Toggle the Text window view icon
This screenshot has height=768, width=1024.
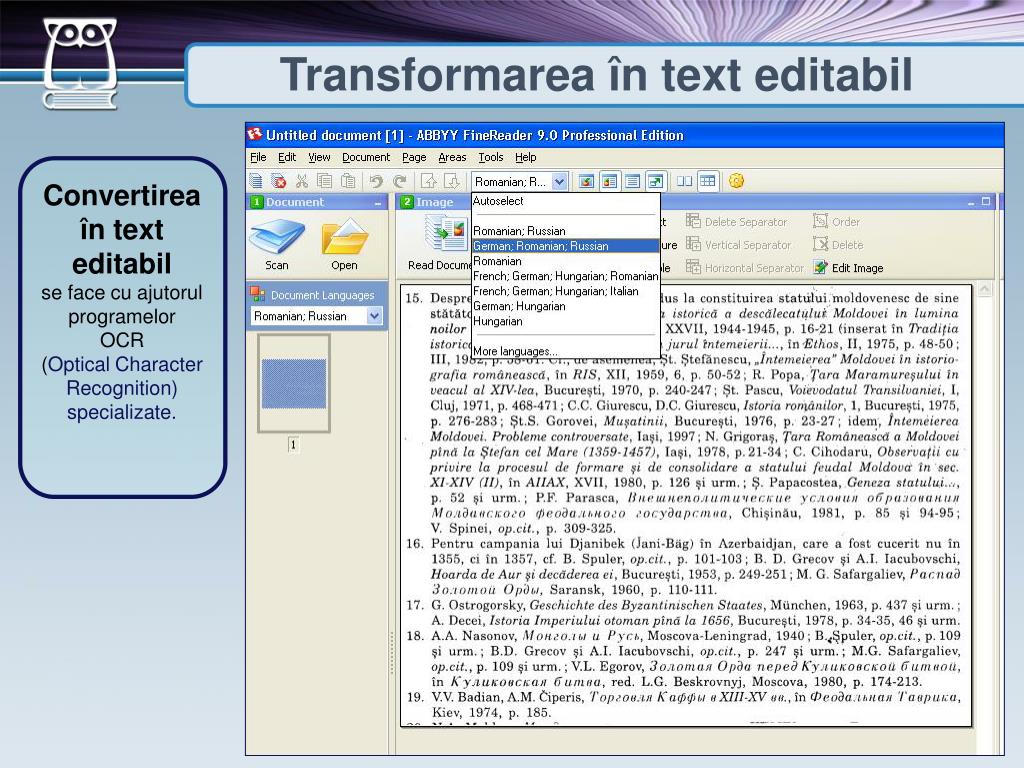pyautogui.click(x=632, y=181)
